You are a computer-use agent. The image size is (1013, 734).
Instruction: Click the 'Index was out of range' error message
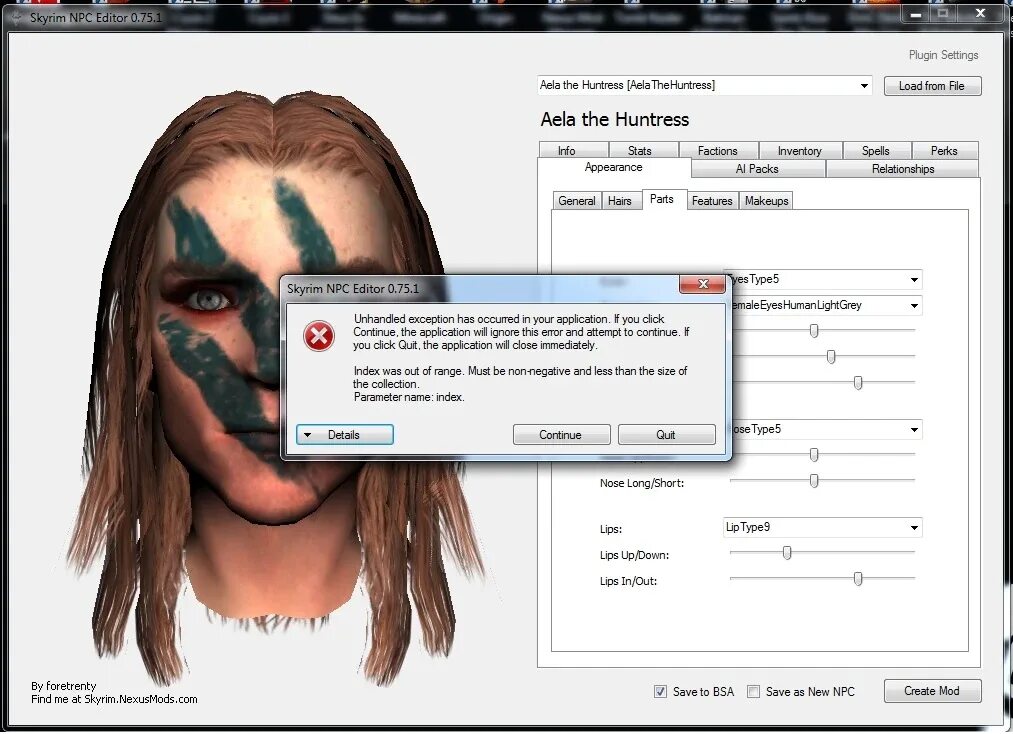[x=520, y=384]
